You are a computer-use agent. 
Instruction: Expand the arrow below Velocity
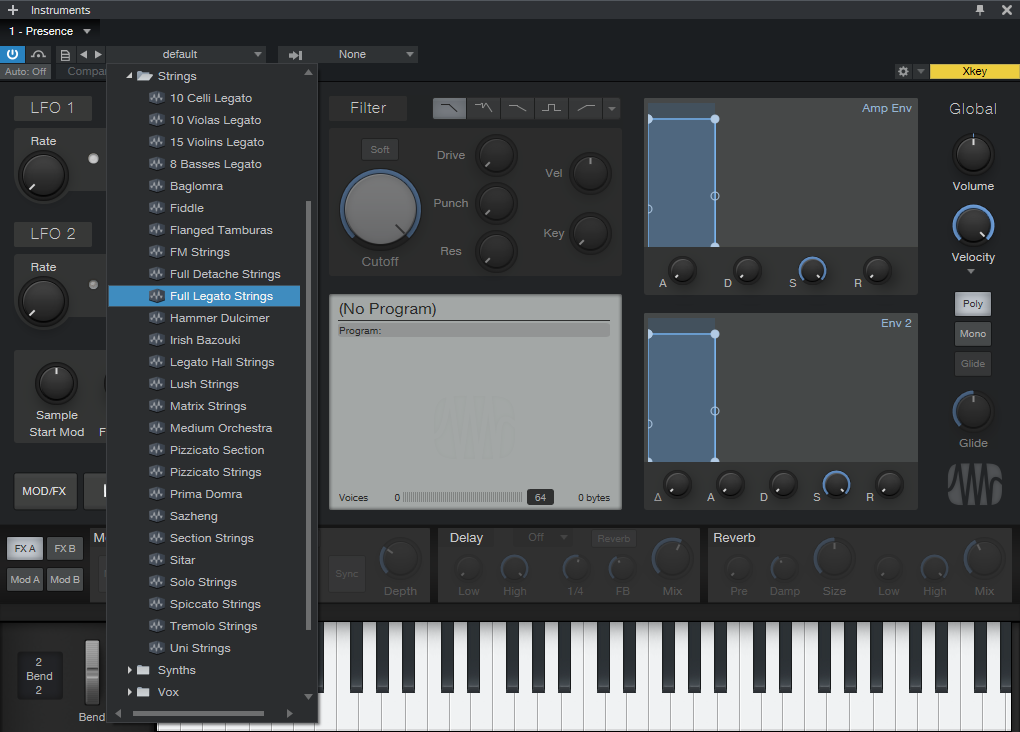click(x=971, y=271)
